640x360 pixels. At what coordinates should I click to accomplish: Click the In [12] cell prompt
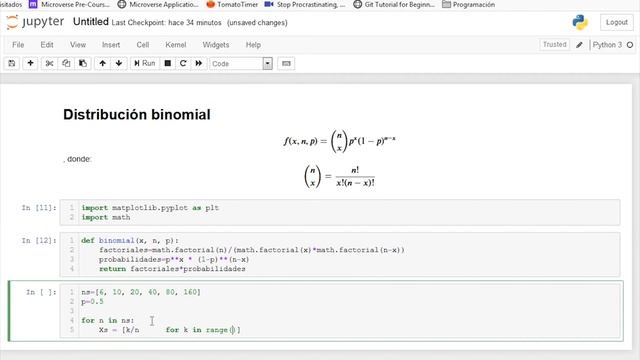[39, 240]
